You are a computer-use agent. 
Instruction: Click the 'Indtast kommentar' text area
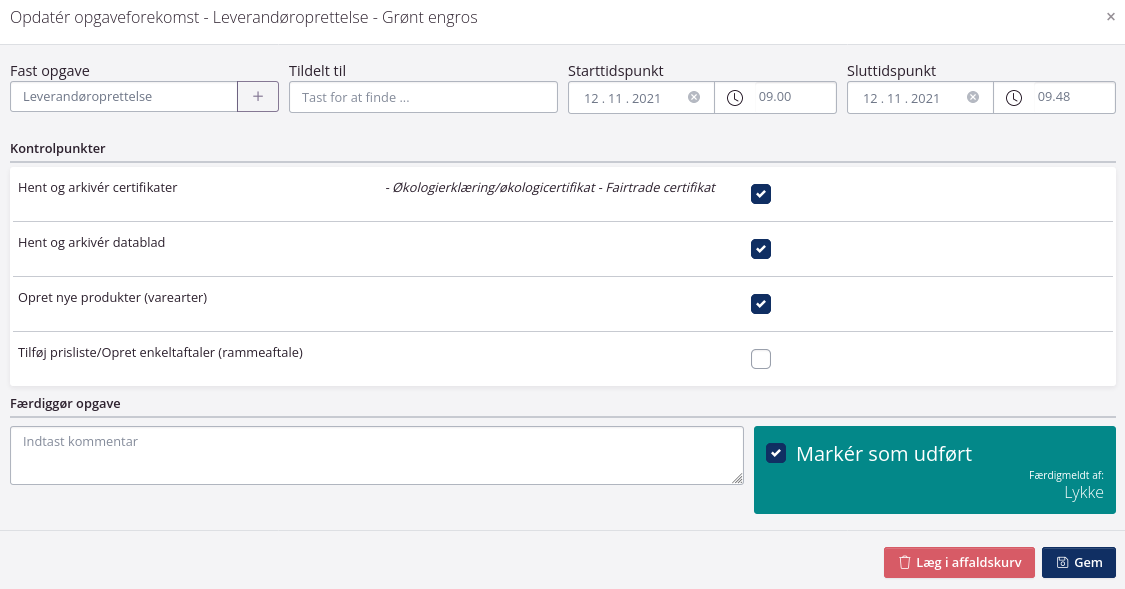coord(376,456)
